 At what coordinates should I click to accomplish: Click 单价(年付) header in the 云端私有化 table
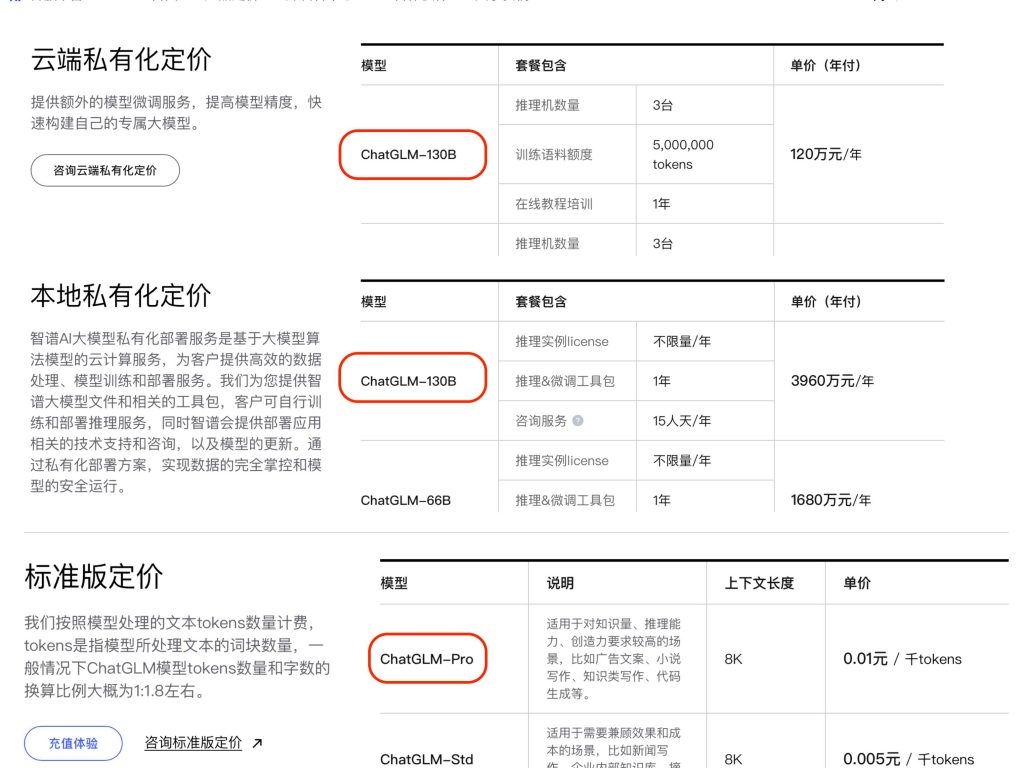click(825, 65)
